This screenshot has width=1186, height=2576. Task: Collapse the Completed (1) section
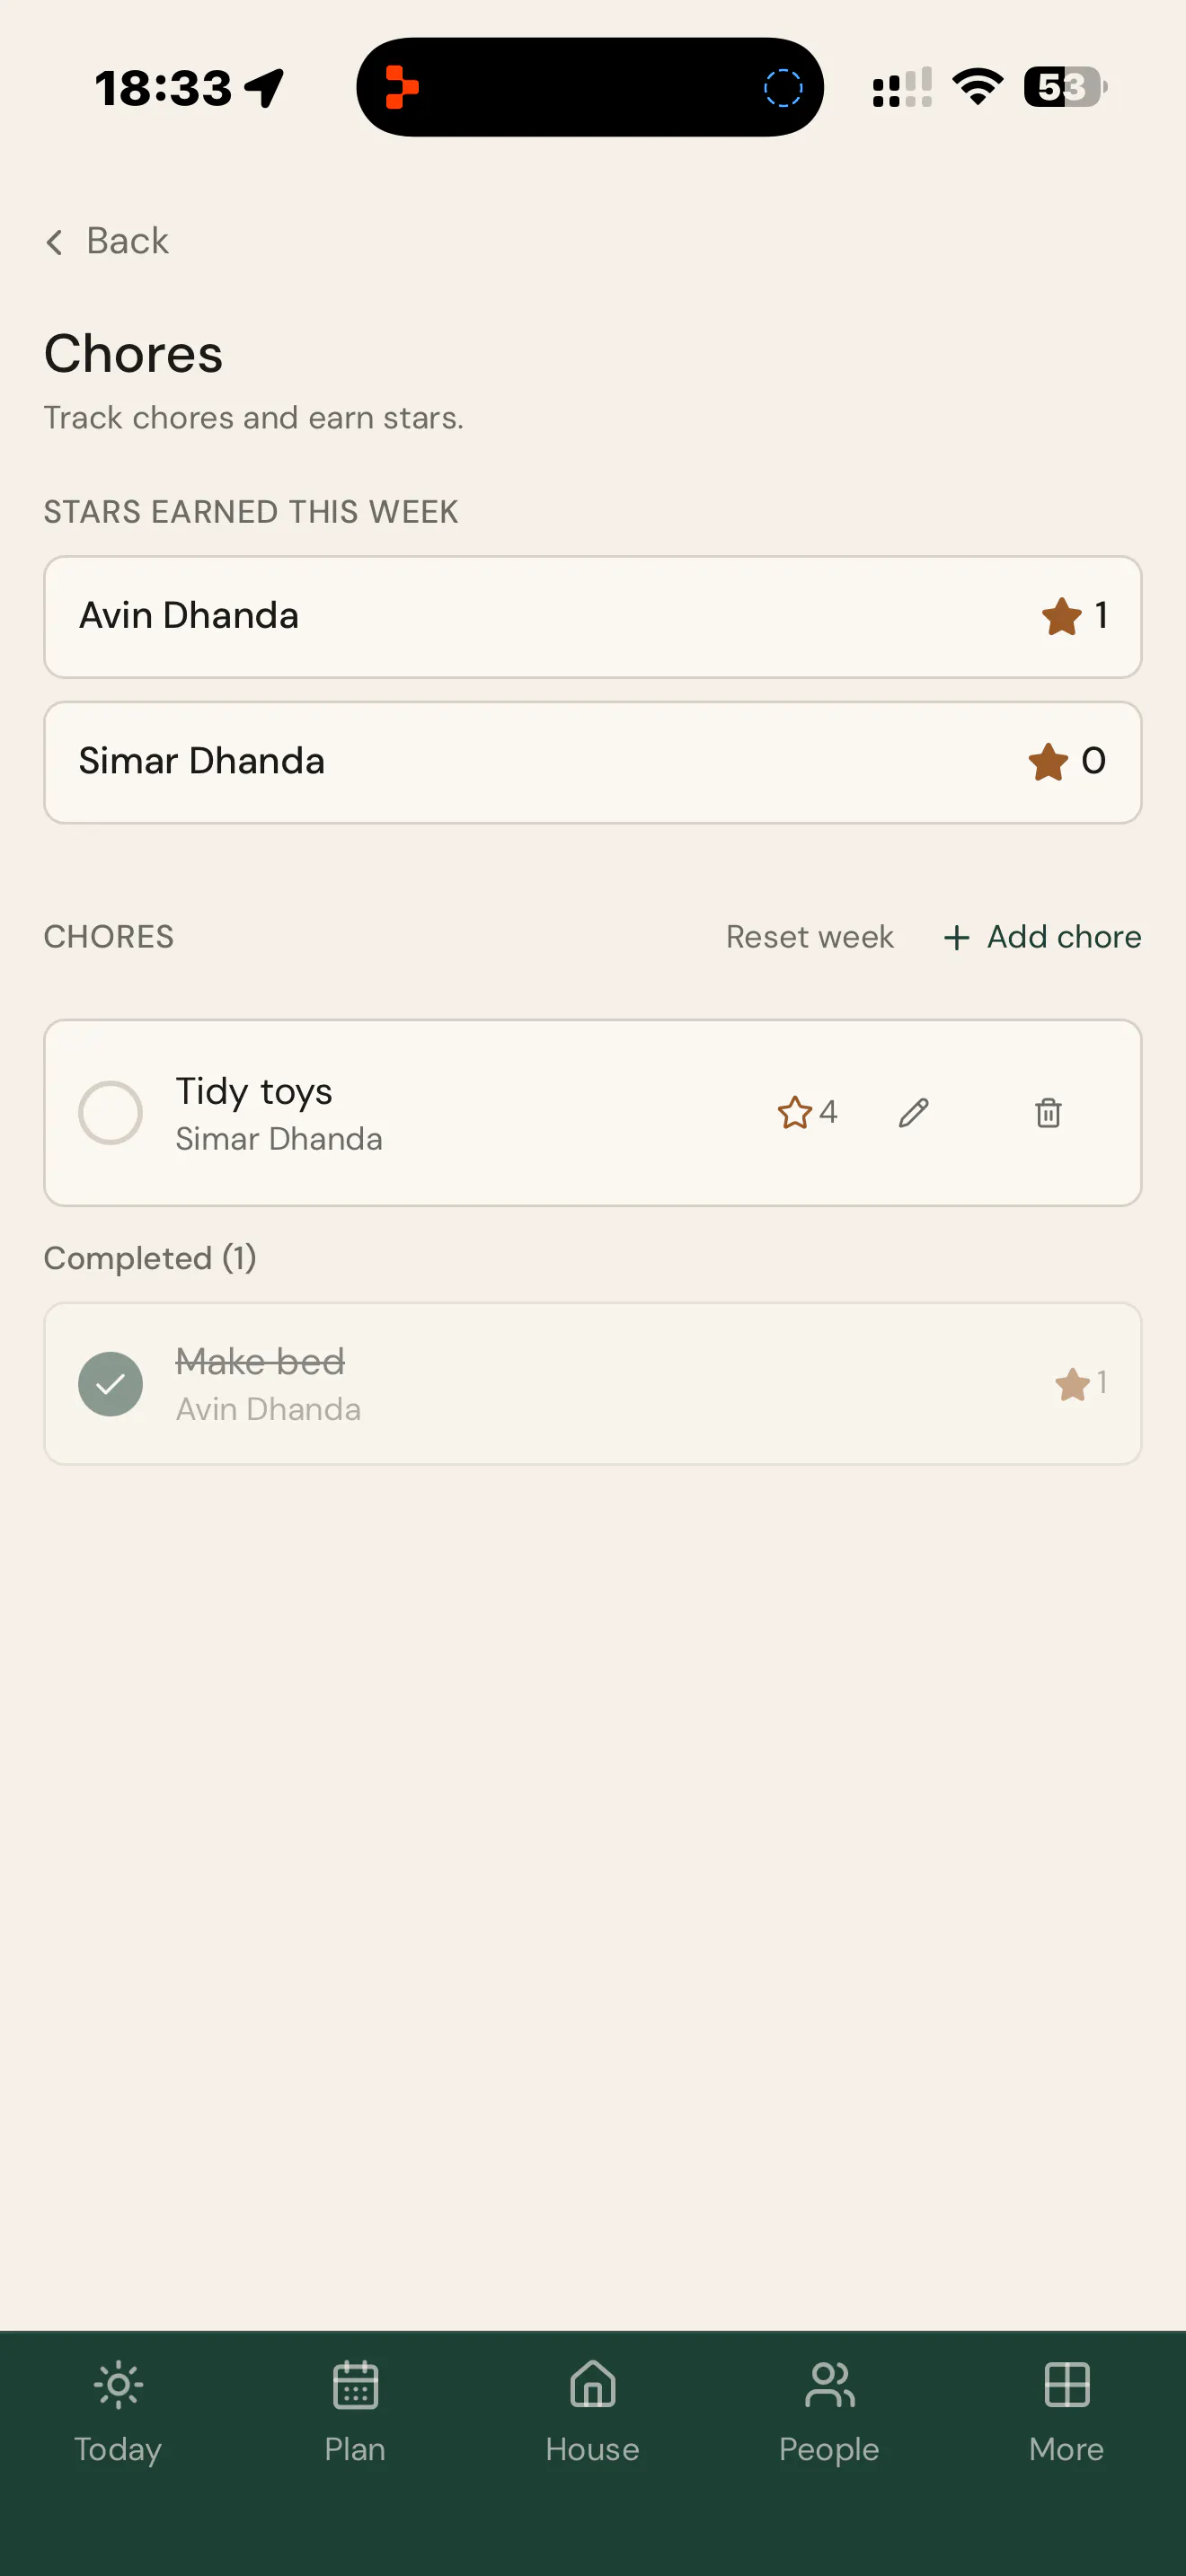(150, 1258)
